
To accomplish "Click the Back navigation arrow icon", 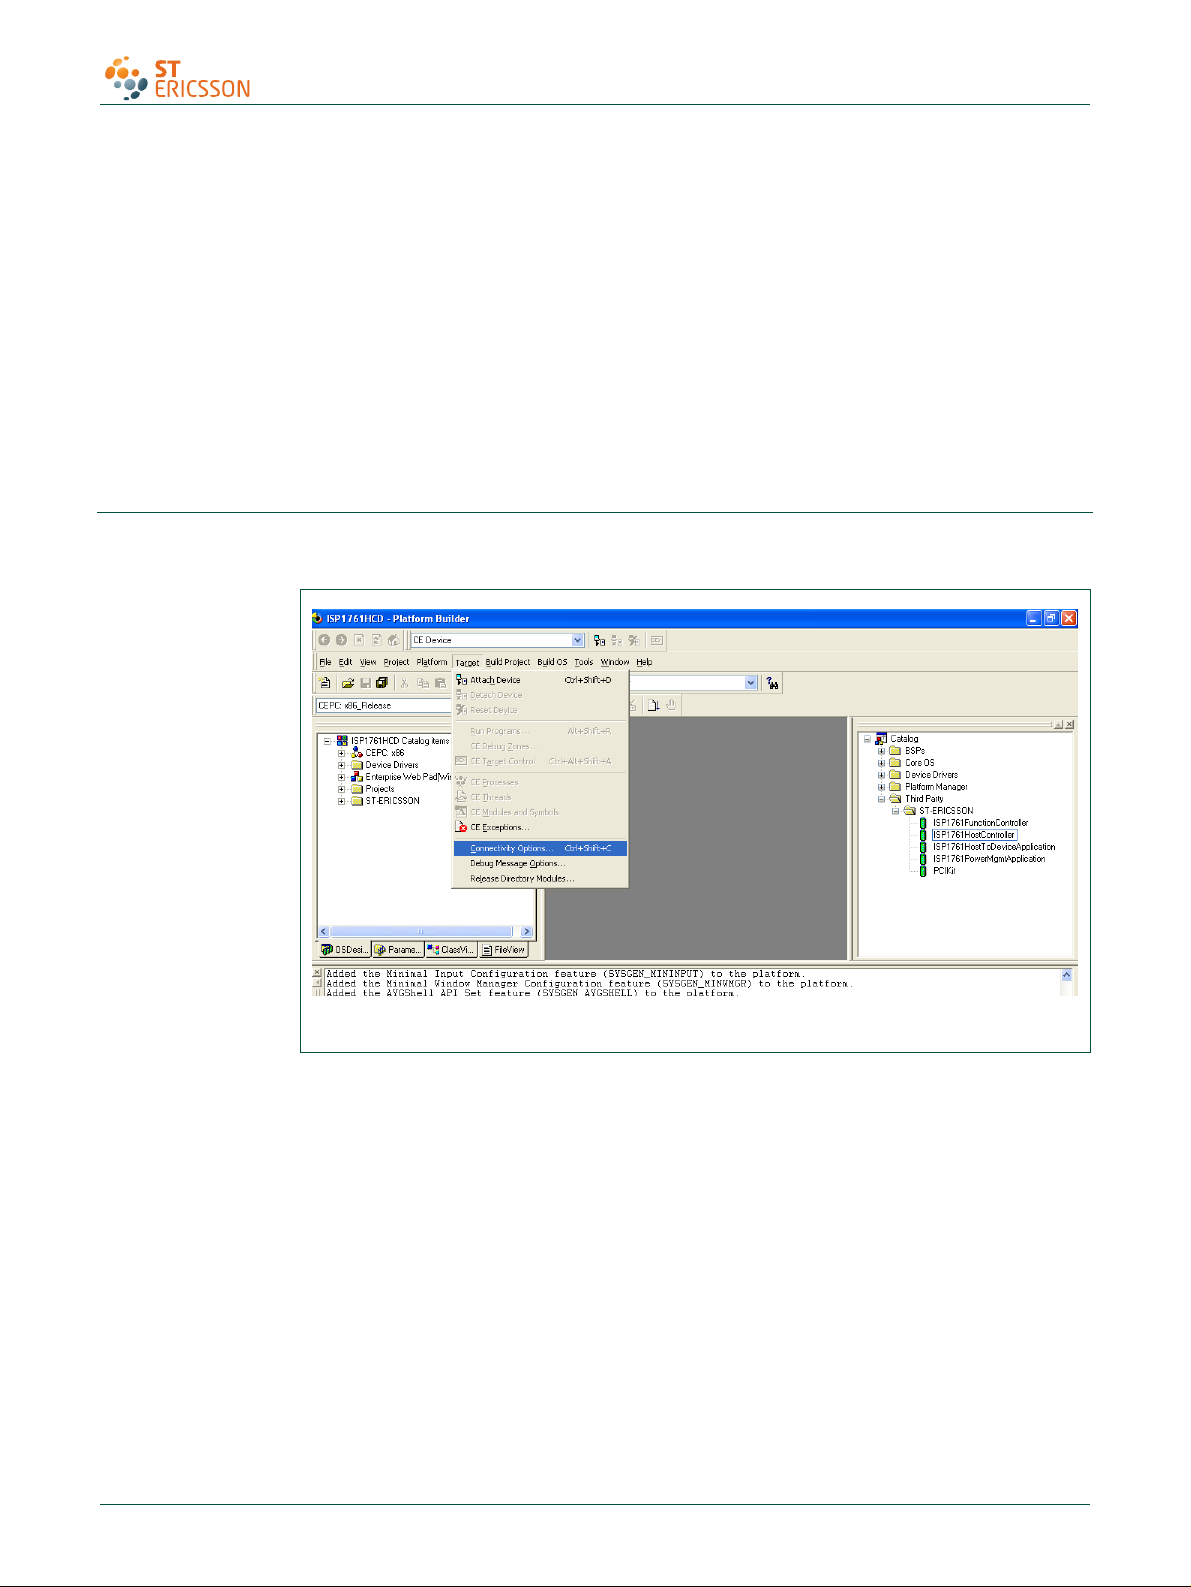I will tap(324, 640).
